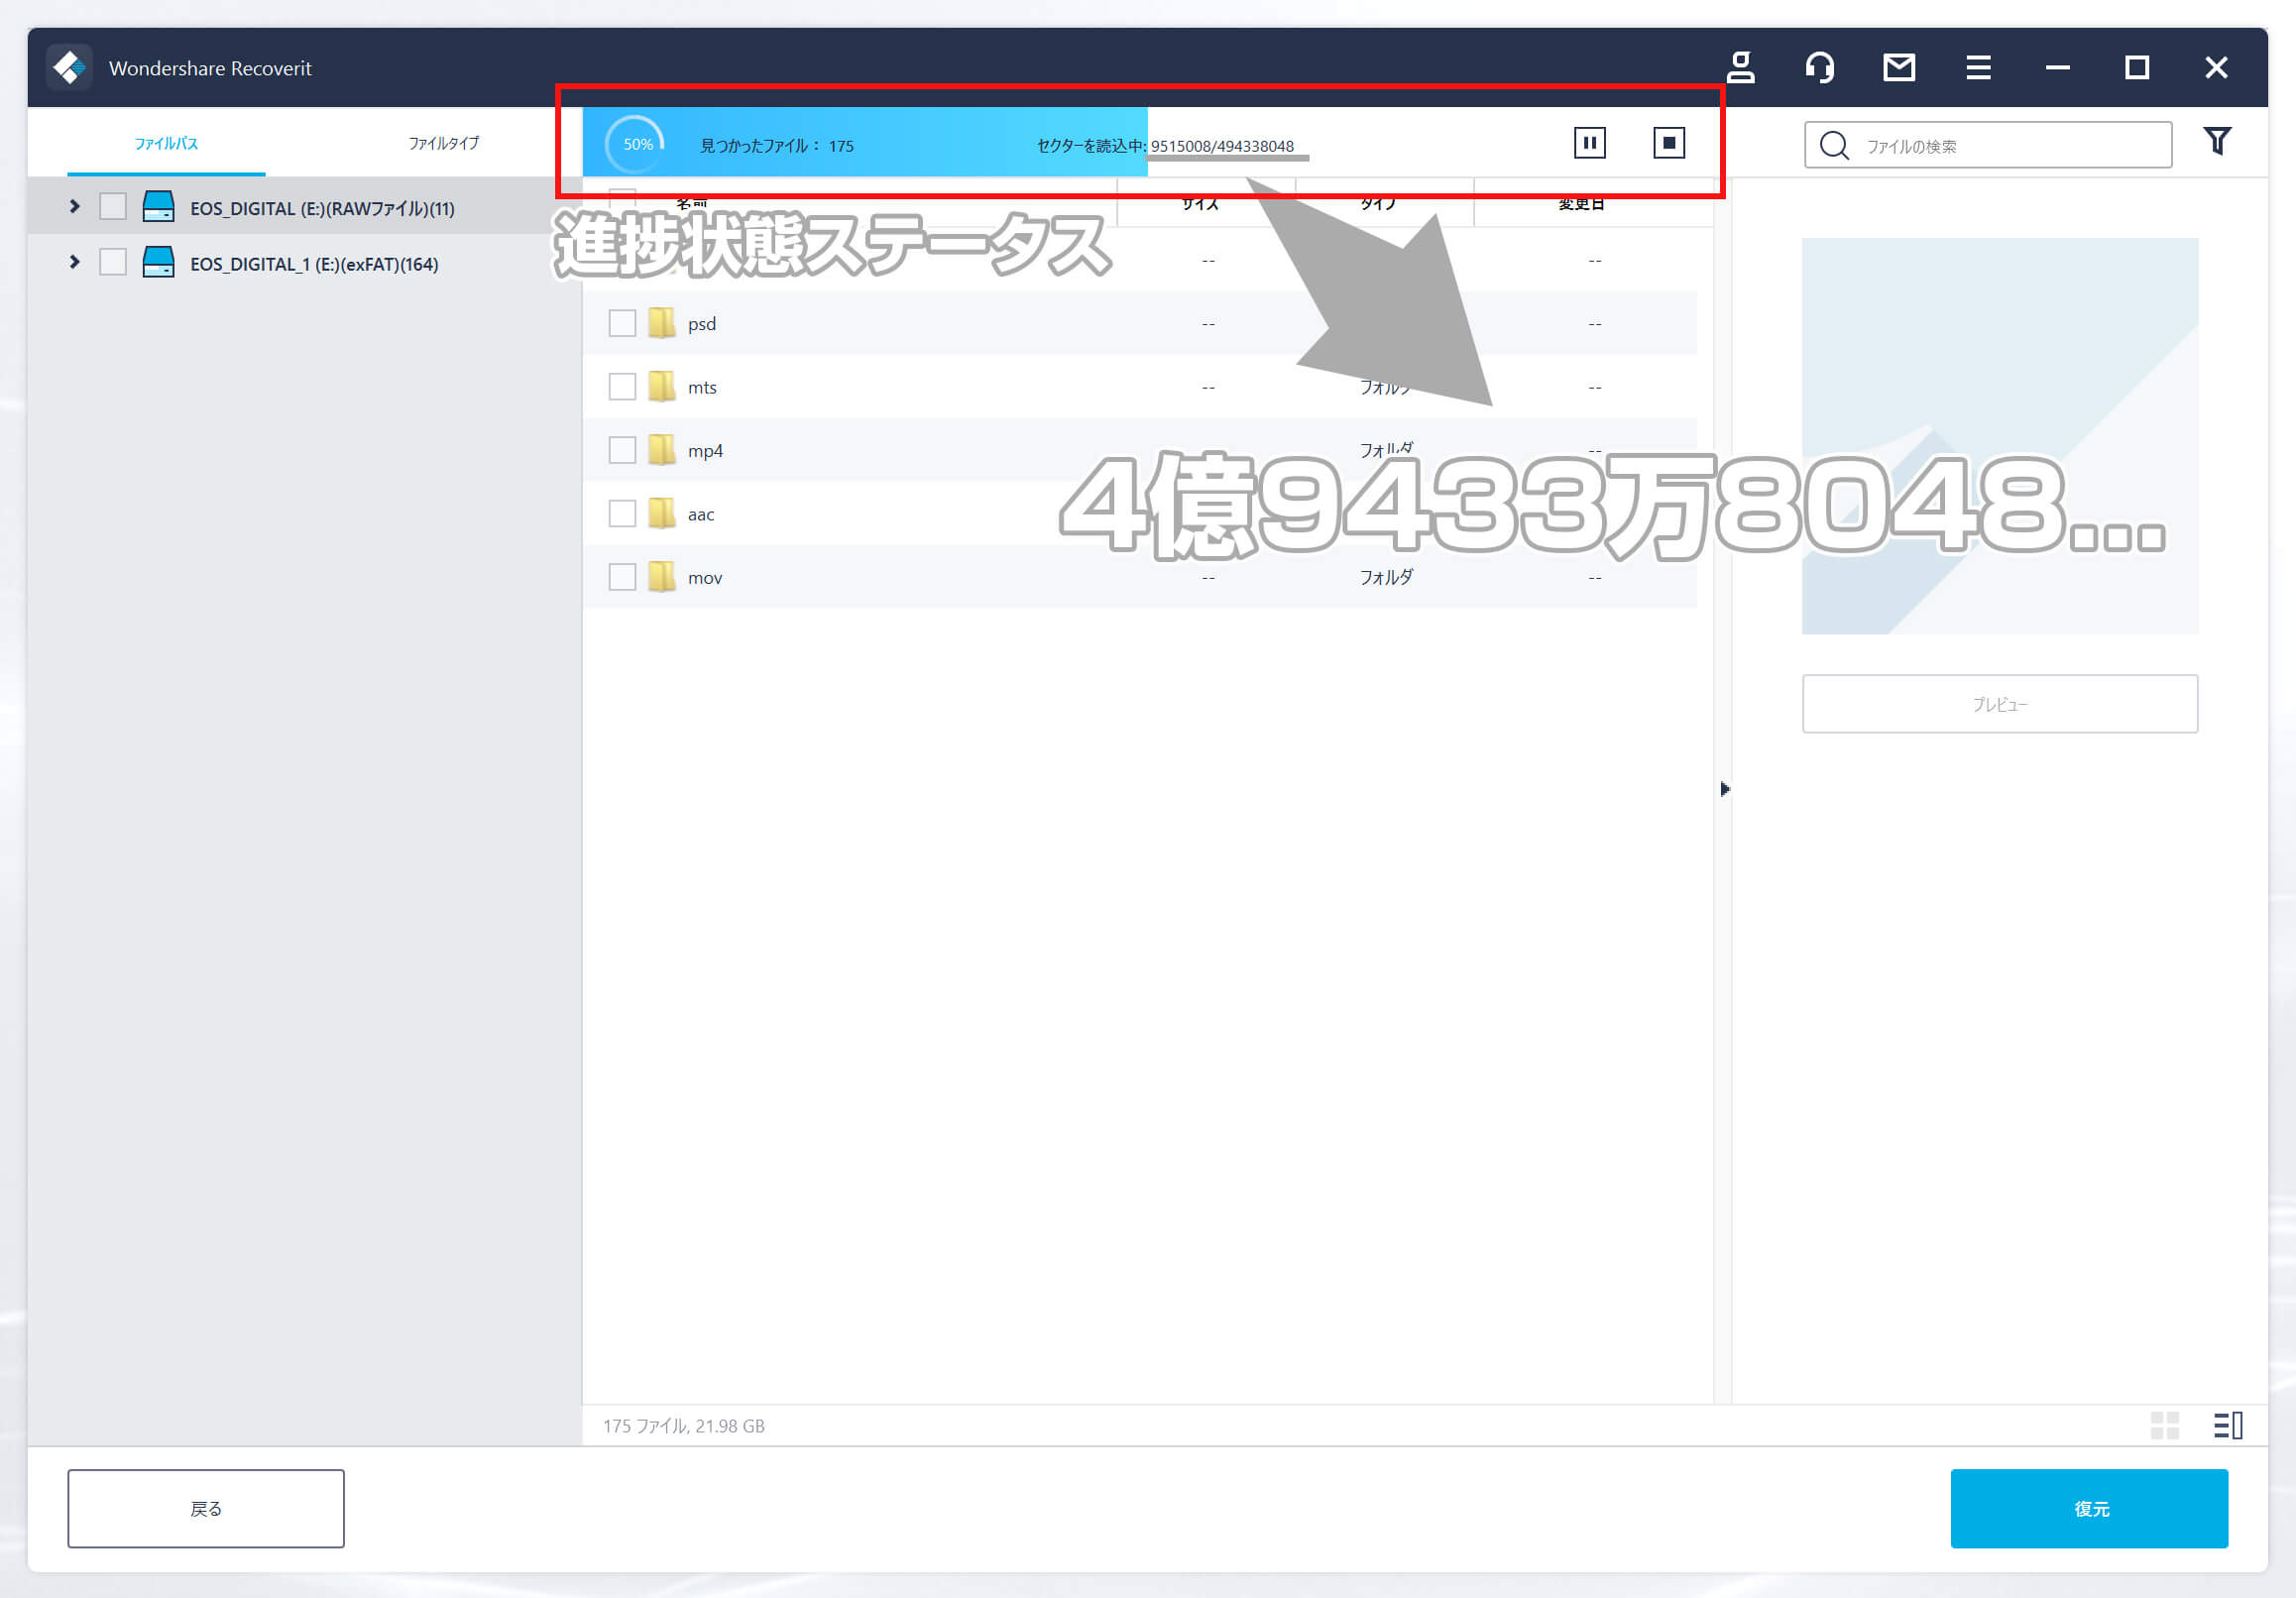Stop the sector scan
The width and height of the screenshot is (2296, 1598).
tap(1669, 143)
